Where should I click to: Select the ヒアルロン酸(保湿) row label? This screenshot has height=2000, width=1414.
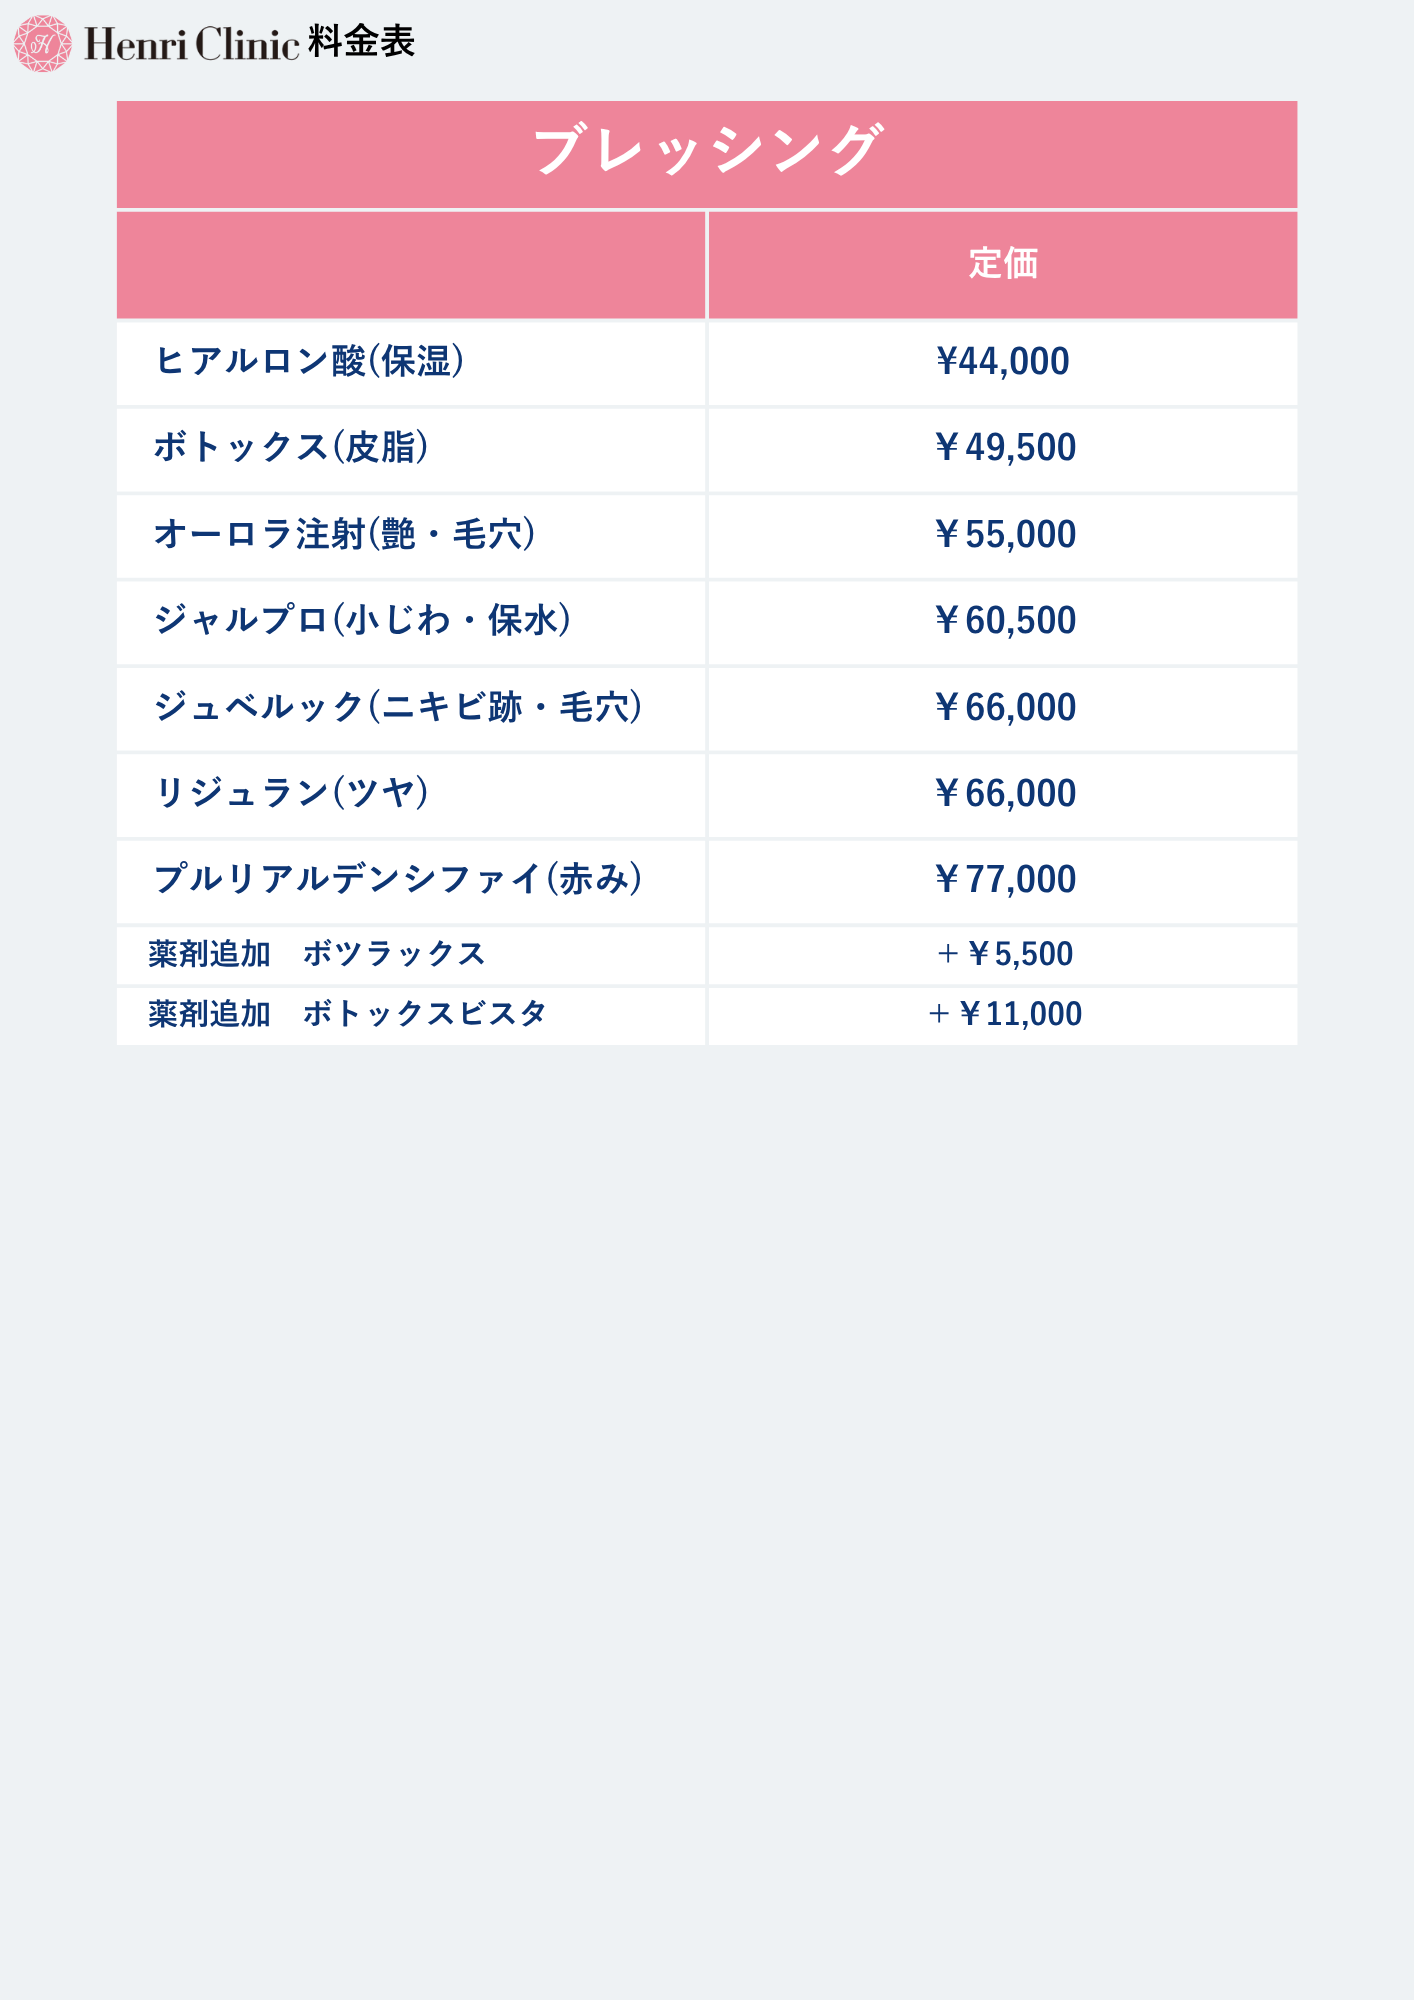coord(309,361)
